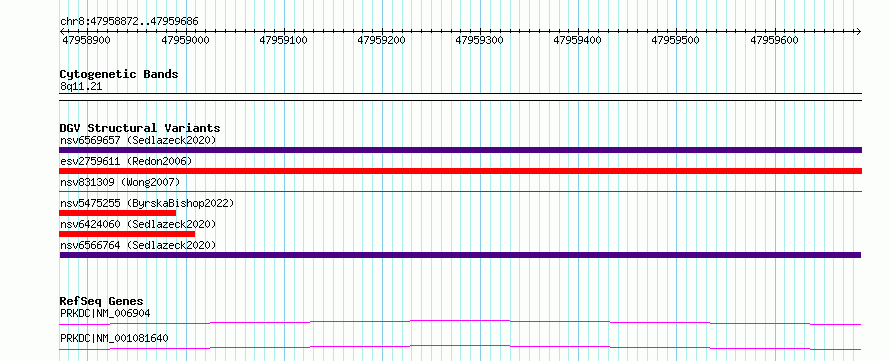This screenshot has width=890, height=361.
Task: Open variant nsv6566764 (Sedlazeck2020) label
Action: [138, 245]
